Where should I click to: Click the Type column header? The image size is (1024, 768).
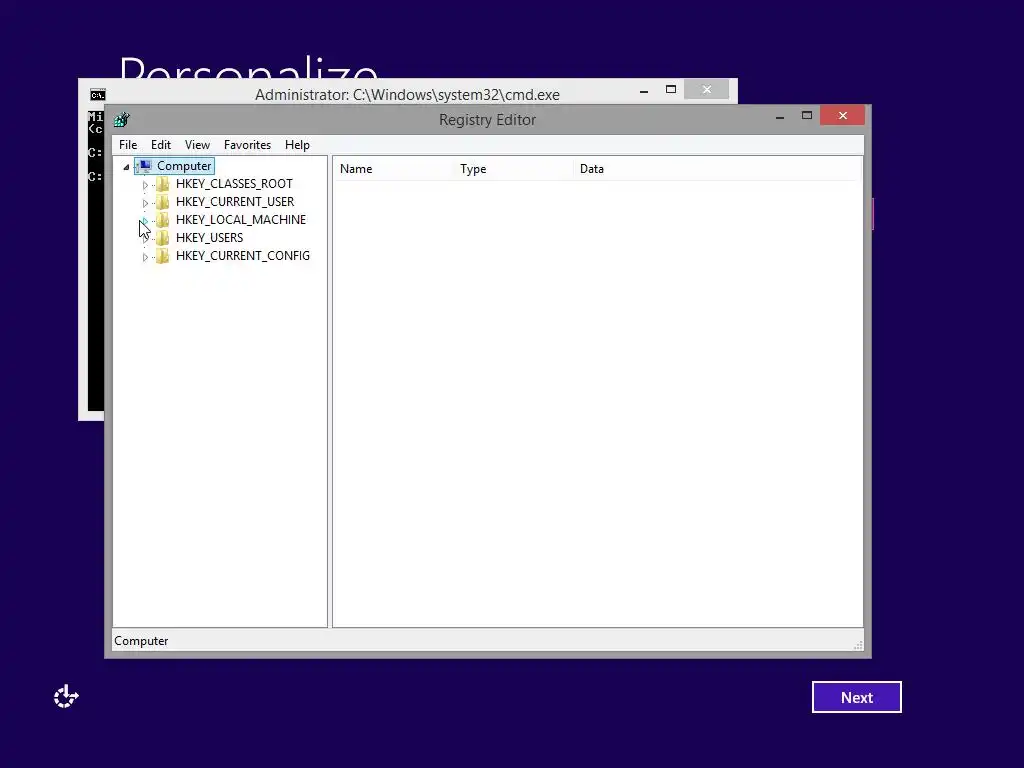515,169
